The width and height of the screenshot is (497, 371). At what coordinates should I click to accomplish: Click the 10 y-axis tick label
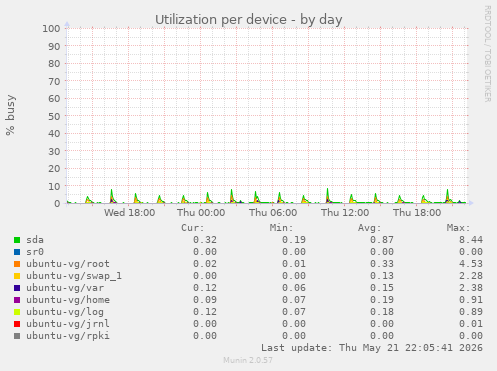click(x=54, y=186)
